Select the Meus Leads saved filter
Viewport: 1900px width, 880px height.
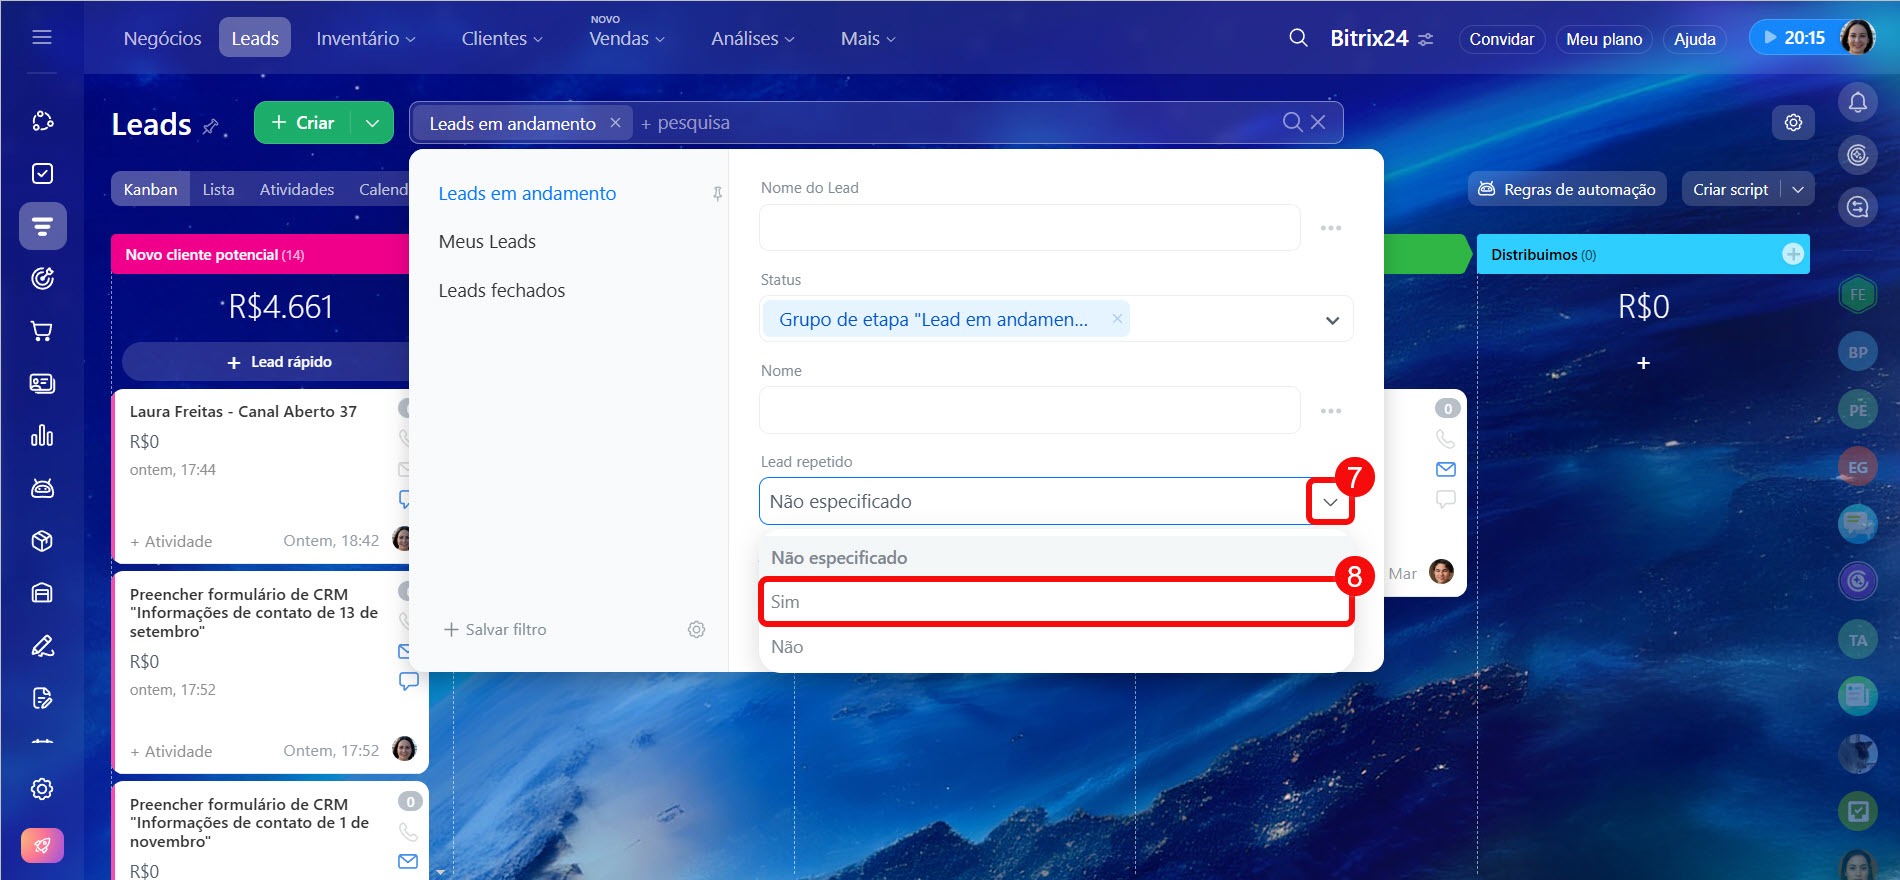point(487,242)
